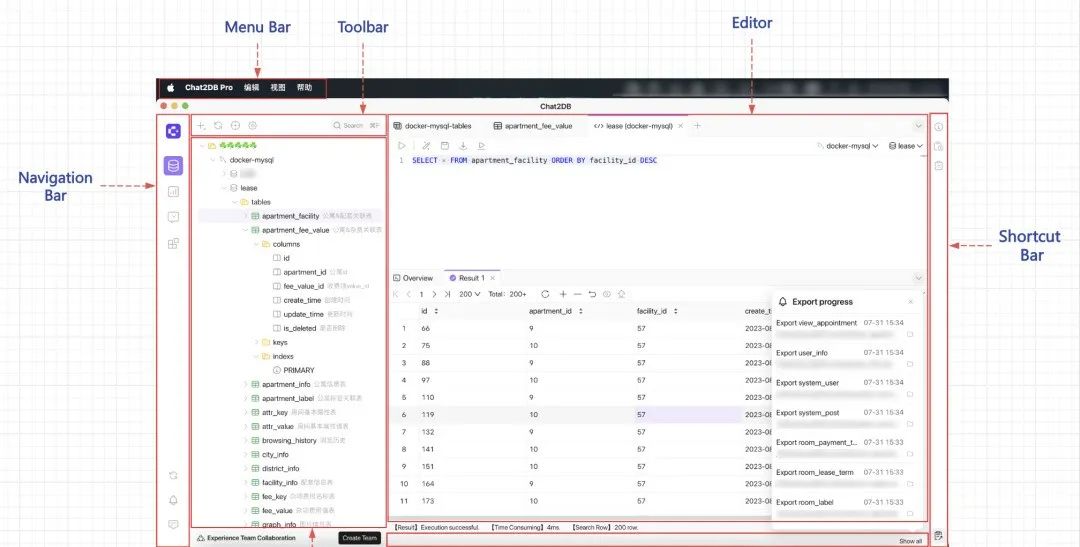
Task: Collapse the apartment_fee_value table node
Action: 245,230
